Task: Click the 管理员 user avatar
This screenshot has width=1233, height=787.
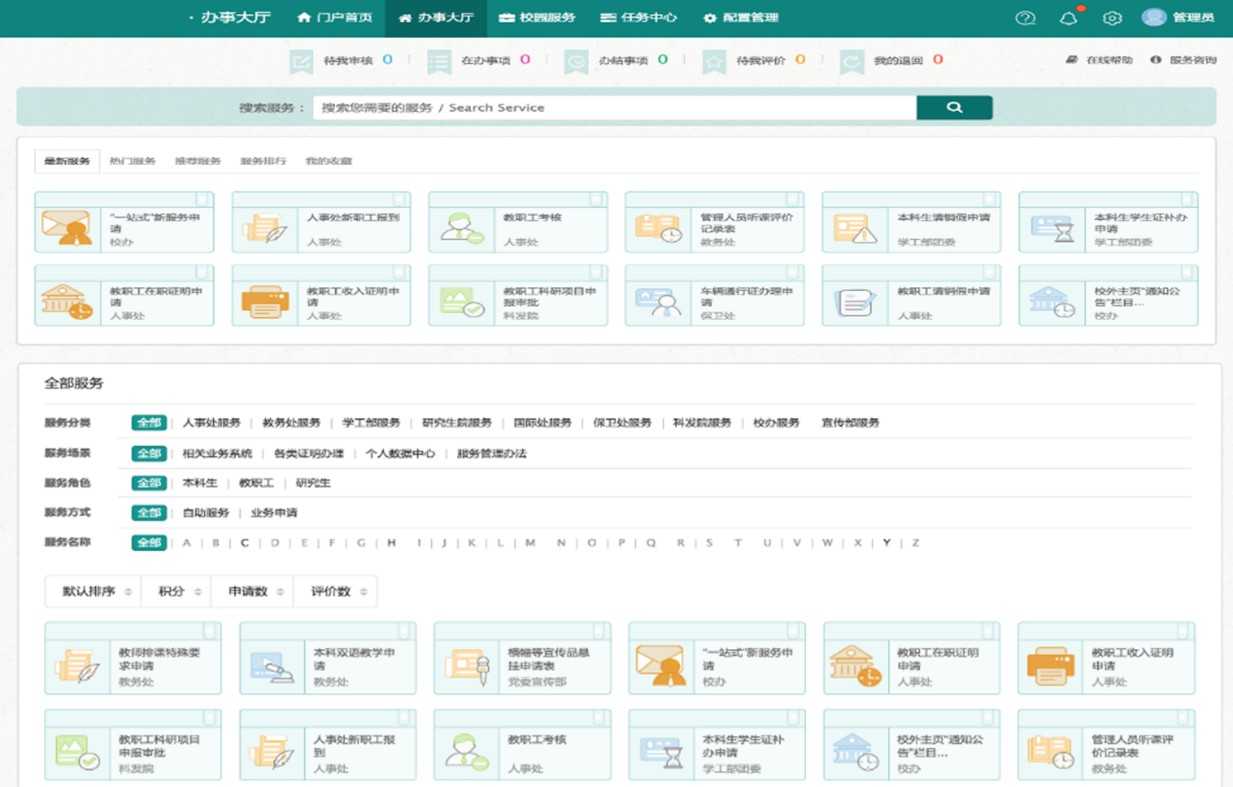Action: point(1154,18)
